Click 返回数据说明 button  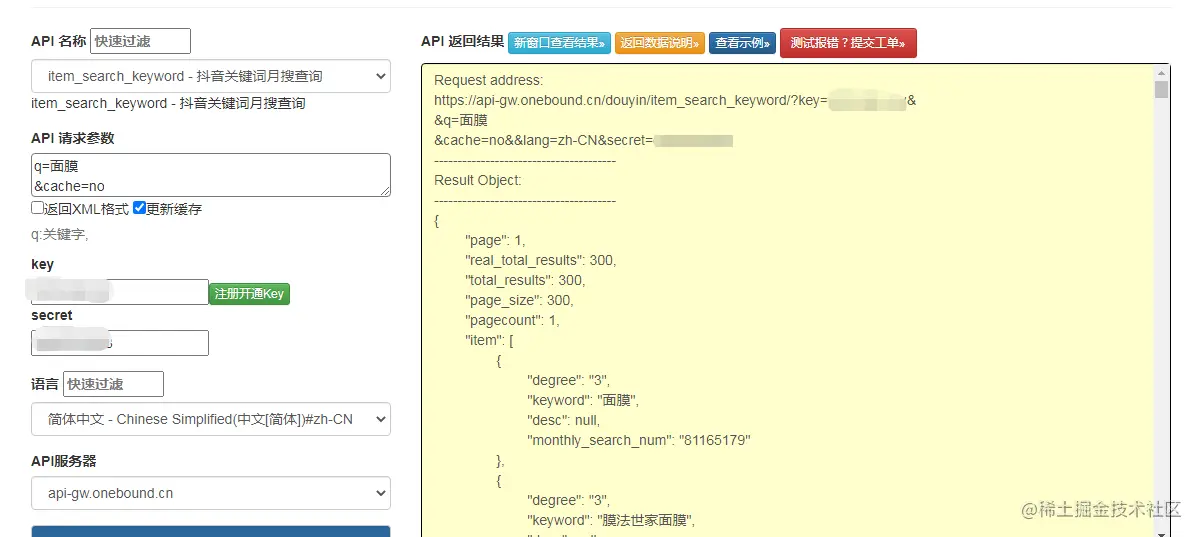click(660, 43)
